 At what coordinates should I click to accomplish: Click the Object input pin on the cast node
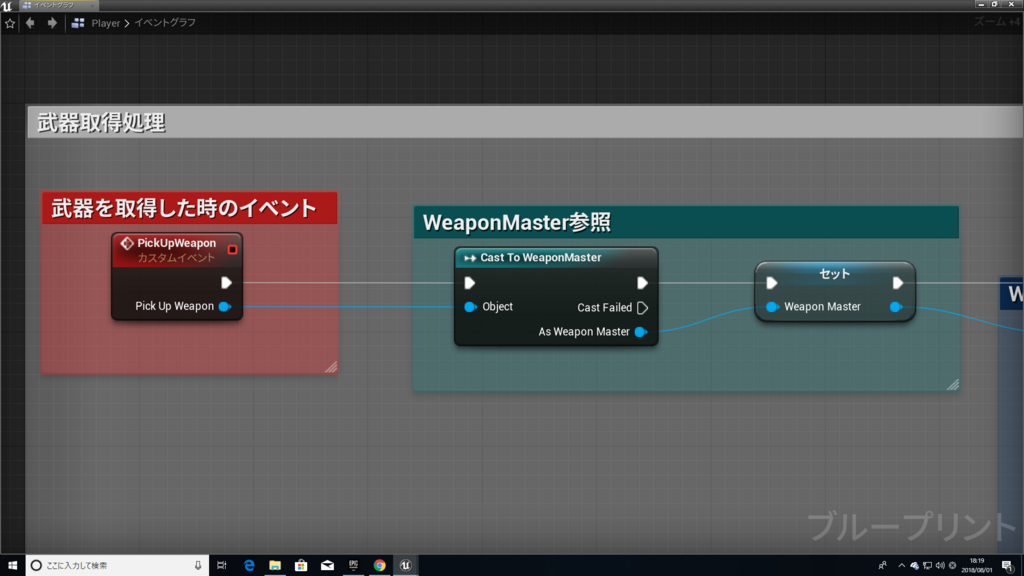point(470,307)
